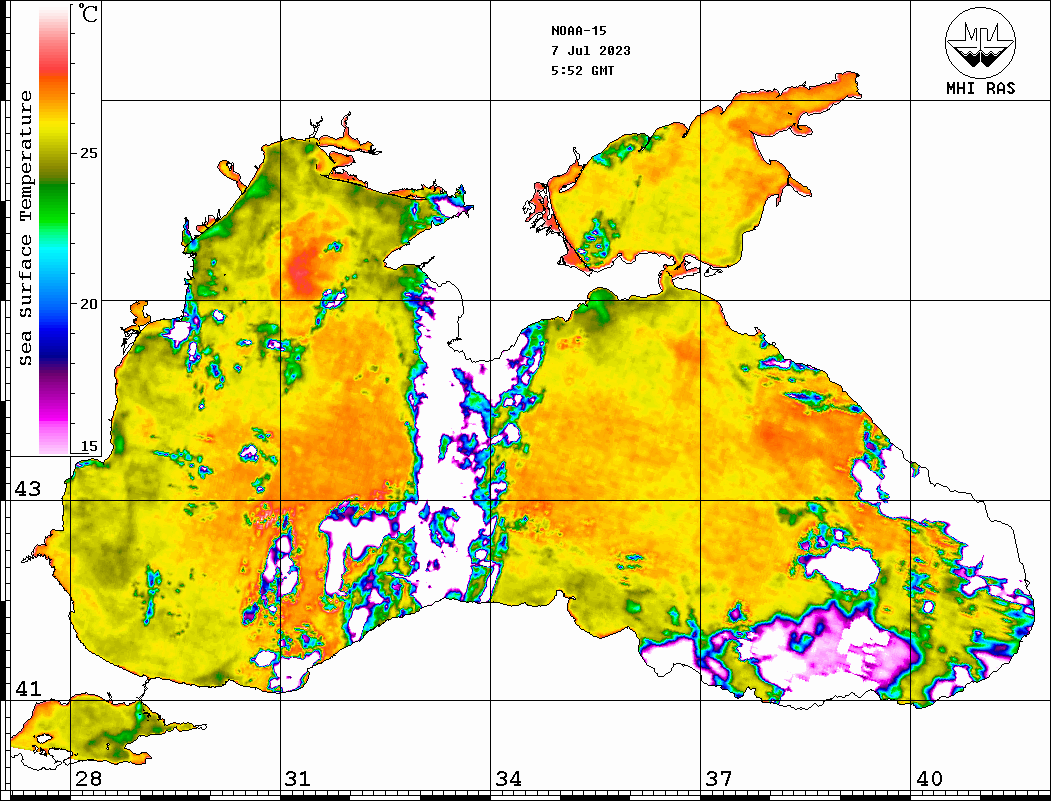The width and height of the screenshot is (1051, 801).
Task: Click the 'NOAA-15' satellite label
Action: (x=578, y=31)
